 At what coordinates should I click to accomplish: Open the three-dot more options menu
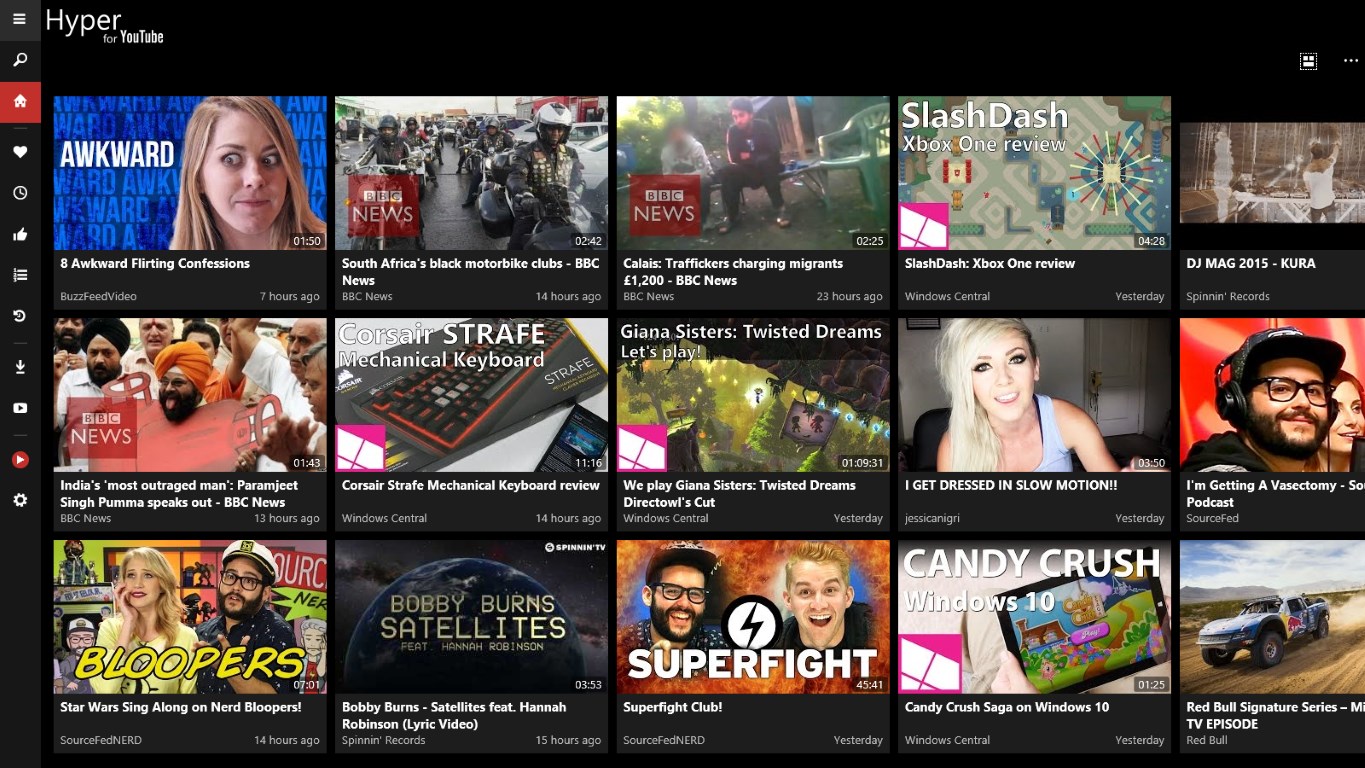point(1351,62)
